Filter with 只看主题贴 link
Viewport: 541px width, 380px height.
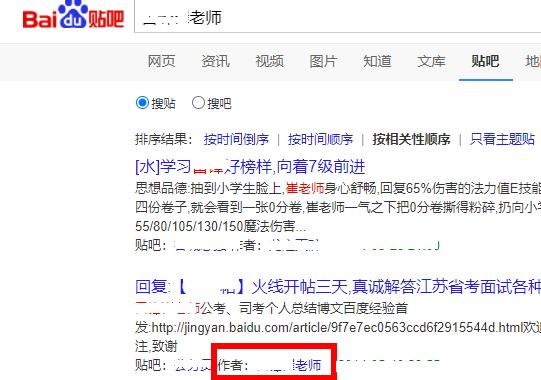coord(502,139)
